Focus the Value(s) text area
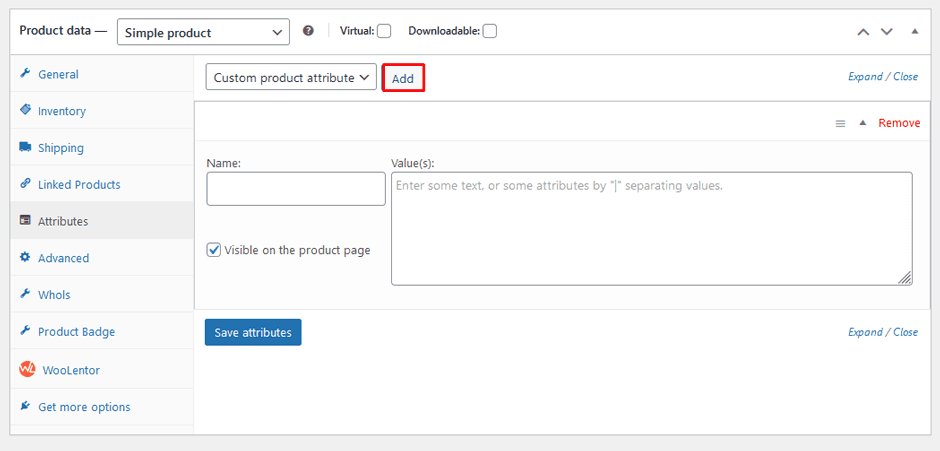 (652, 228)
